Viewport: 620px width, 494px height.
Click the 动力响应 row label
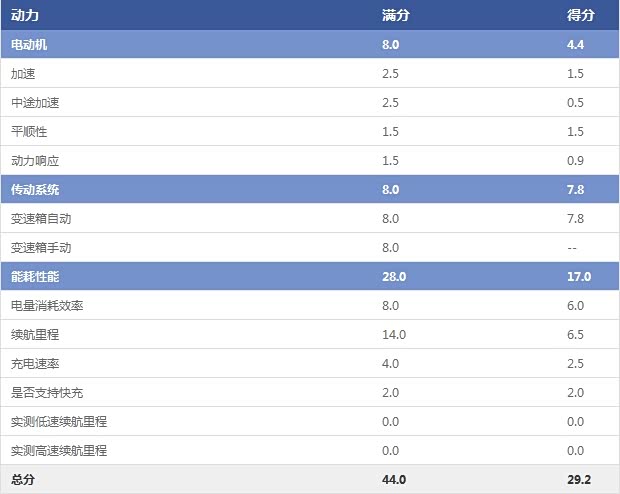[x=35, y=161]
